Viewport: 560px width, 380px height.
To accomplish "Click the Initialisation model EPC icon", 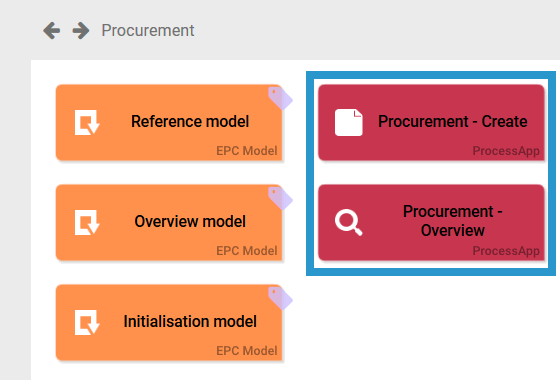I will point(87,322).
